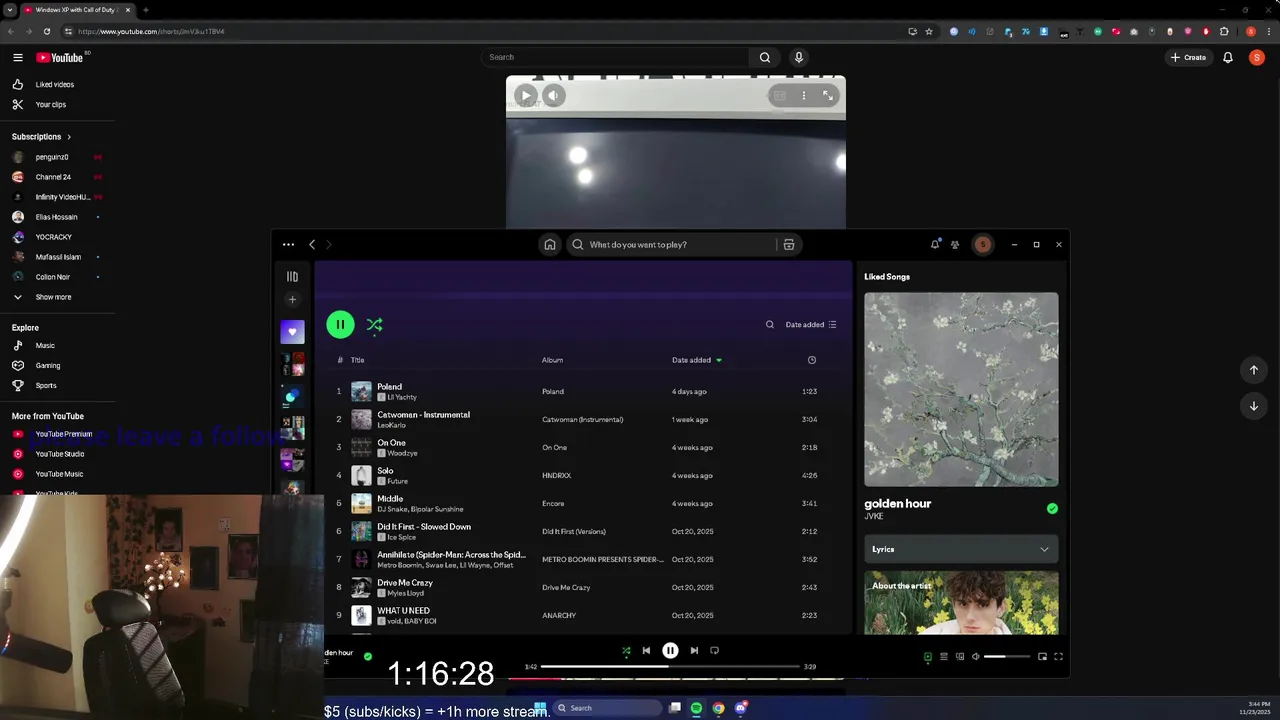Viewport: 1280px width, 720px height.
Task: Seek within song progress bar
Action: [670, 666]
